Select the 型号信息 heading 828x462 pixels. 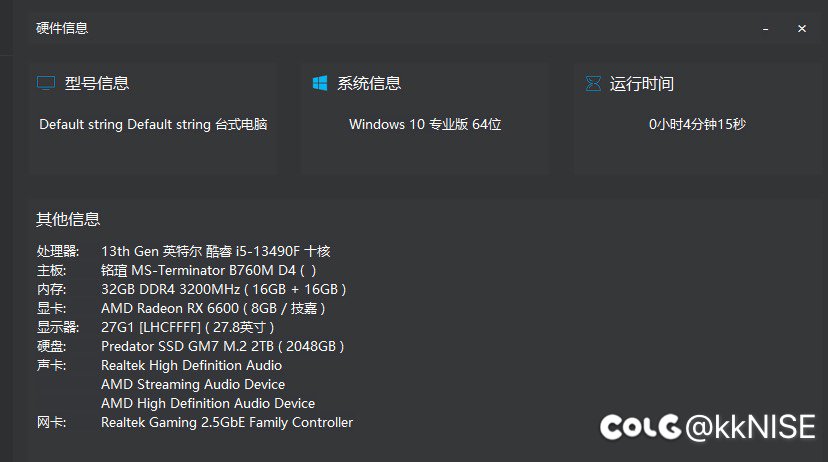coord(97,84)
